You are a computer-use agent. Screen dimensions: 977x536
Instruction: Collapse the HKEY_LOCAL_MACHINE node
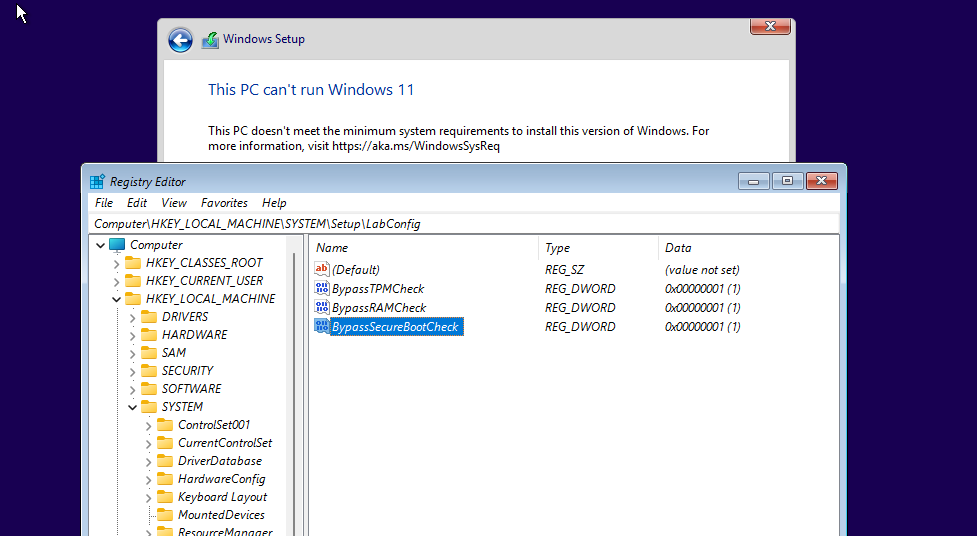[117, 299]
